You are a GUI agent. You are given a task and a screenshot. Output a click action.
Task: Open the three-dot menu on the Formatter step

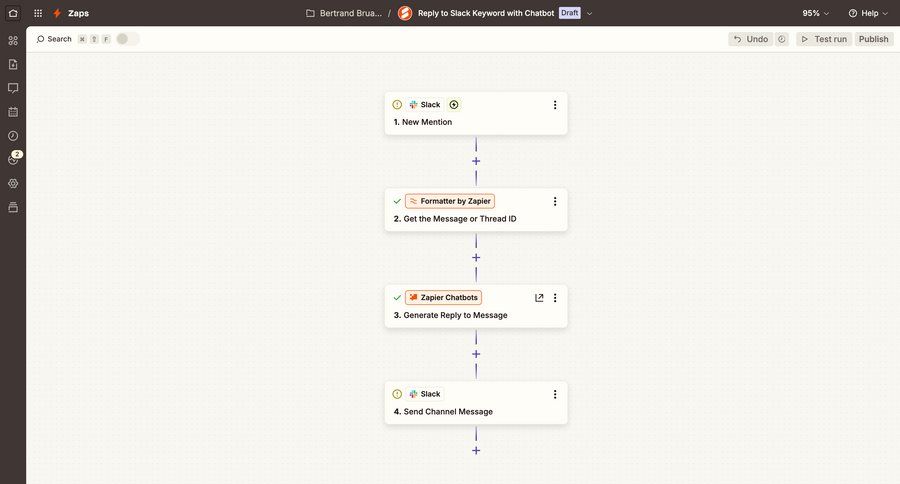[x=555, y=201]
